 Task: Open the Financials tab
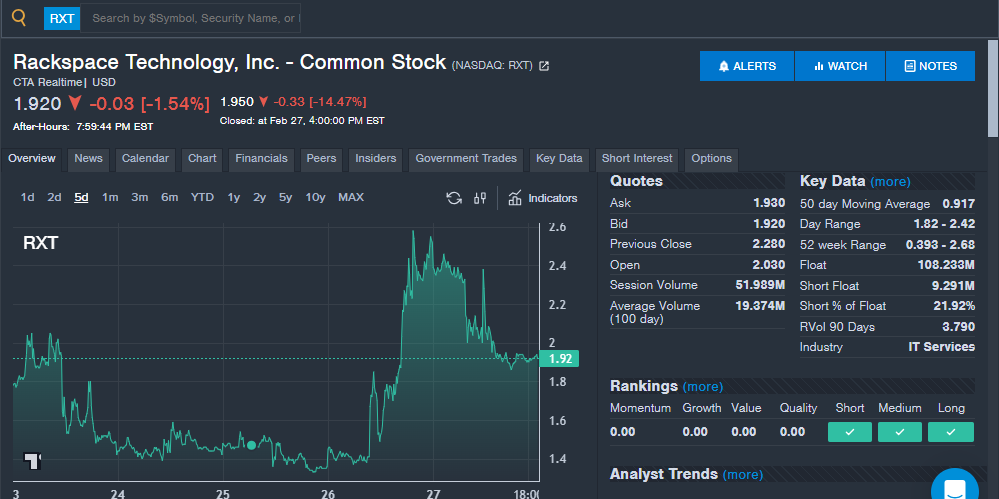point(261,159)
